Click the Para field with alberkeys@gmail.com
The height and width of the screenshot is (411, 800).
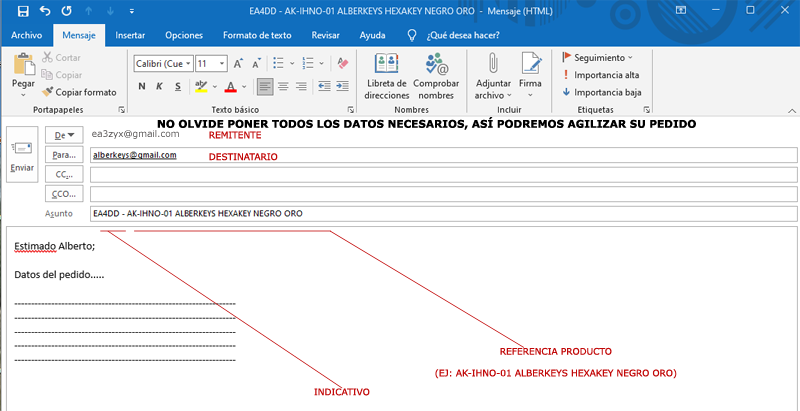[444, 155]
